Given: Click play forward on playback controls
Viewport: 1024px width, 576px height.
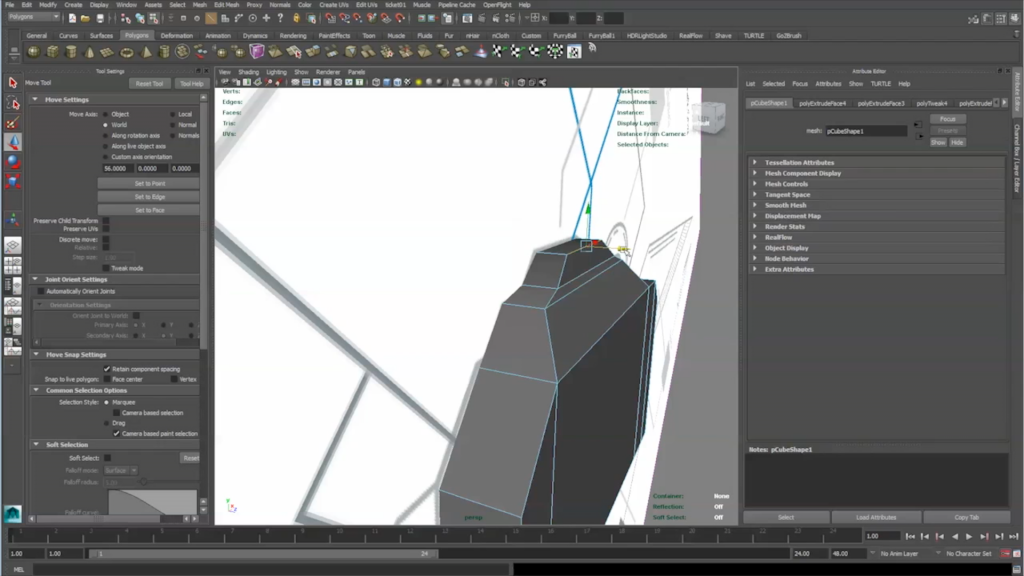Looking at the screenshot, I should pyautogui.click(x=969, y=537).
